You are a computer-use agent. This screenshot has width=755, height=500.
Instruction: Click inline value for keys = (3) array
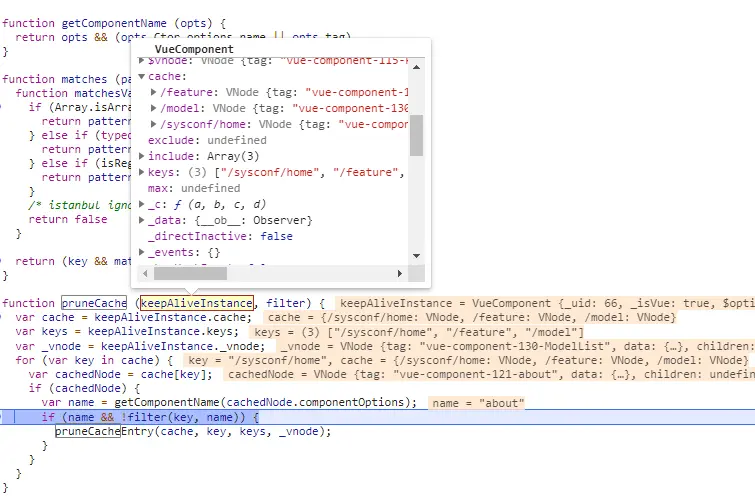coord(418,332)
